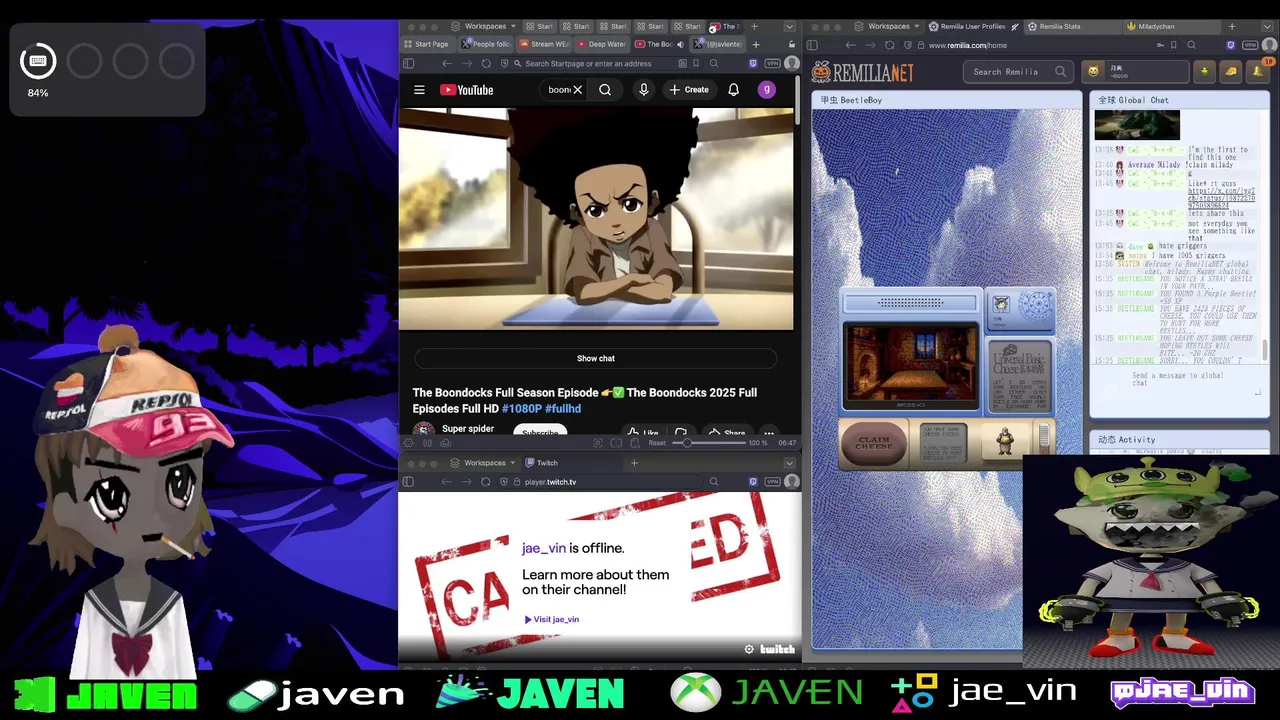This screenshot has width=1280, height=720.
Task: Toggle sidebar panel in YouTube browser window
Action: (408, 63)
